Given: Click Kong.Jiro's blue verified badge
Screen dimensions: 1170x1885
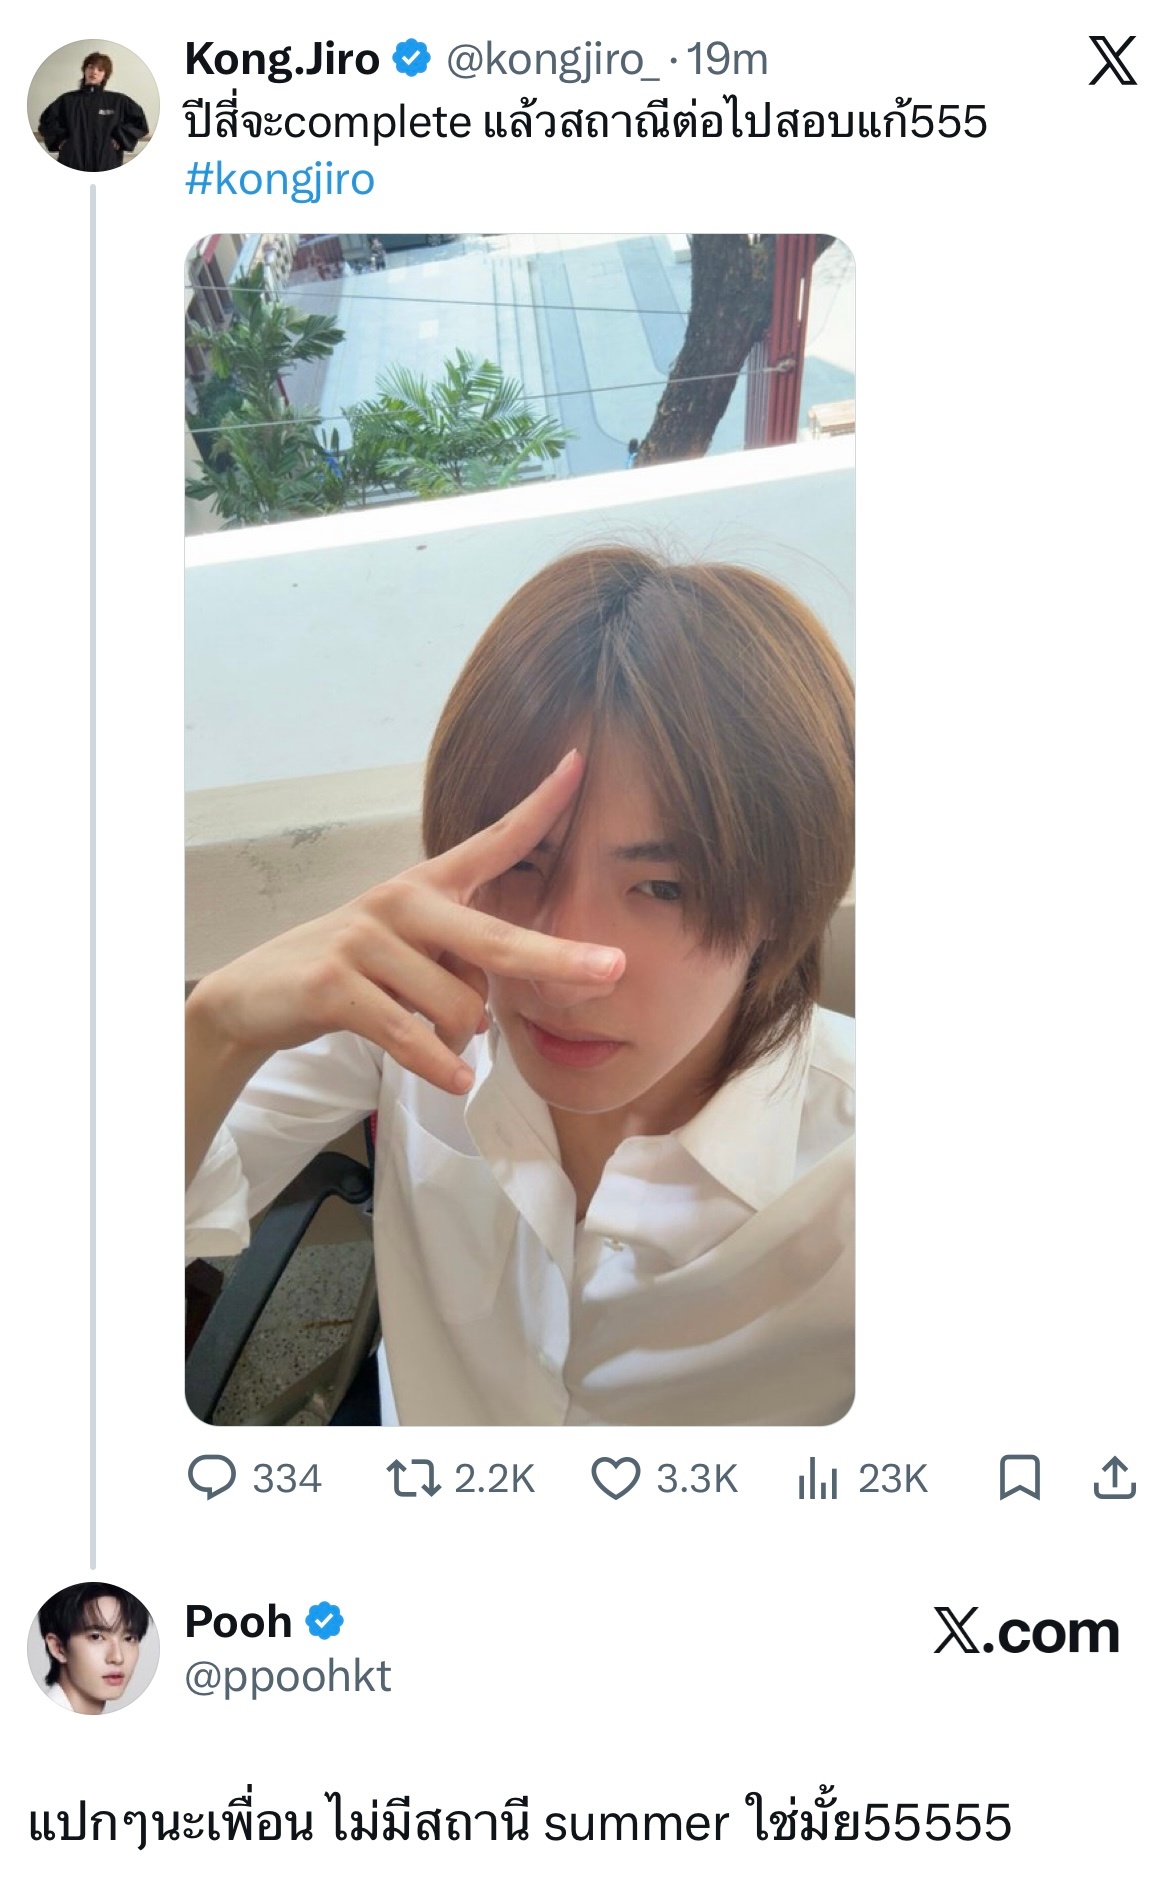Looking at the screenshot, I should (x=411, y=60).
